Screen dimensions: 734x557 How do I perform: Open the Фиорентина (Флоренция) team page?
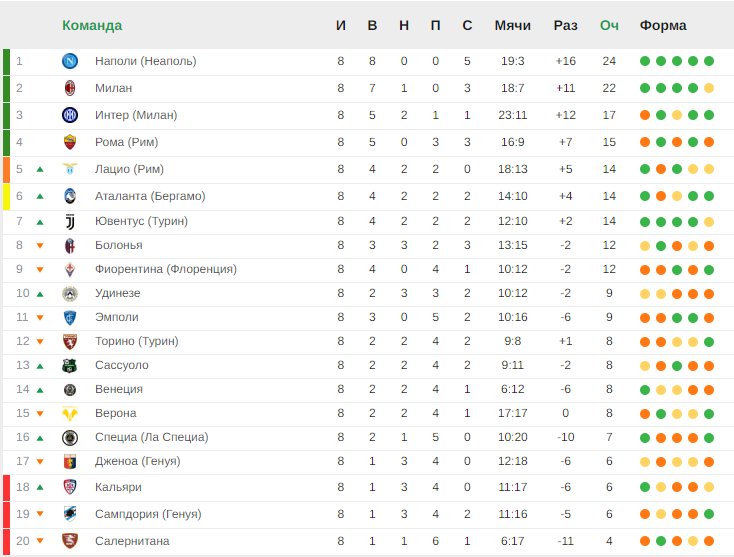(166, 269)
